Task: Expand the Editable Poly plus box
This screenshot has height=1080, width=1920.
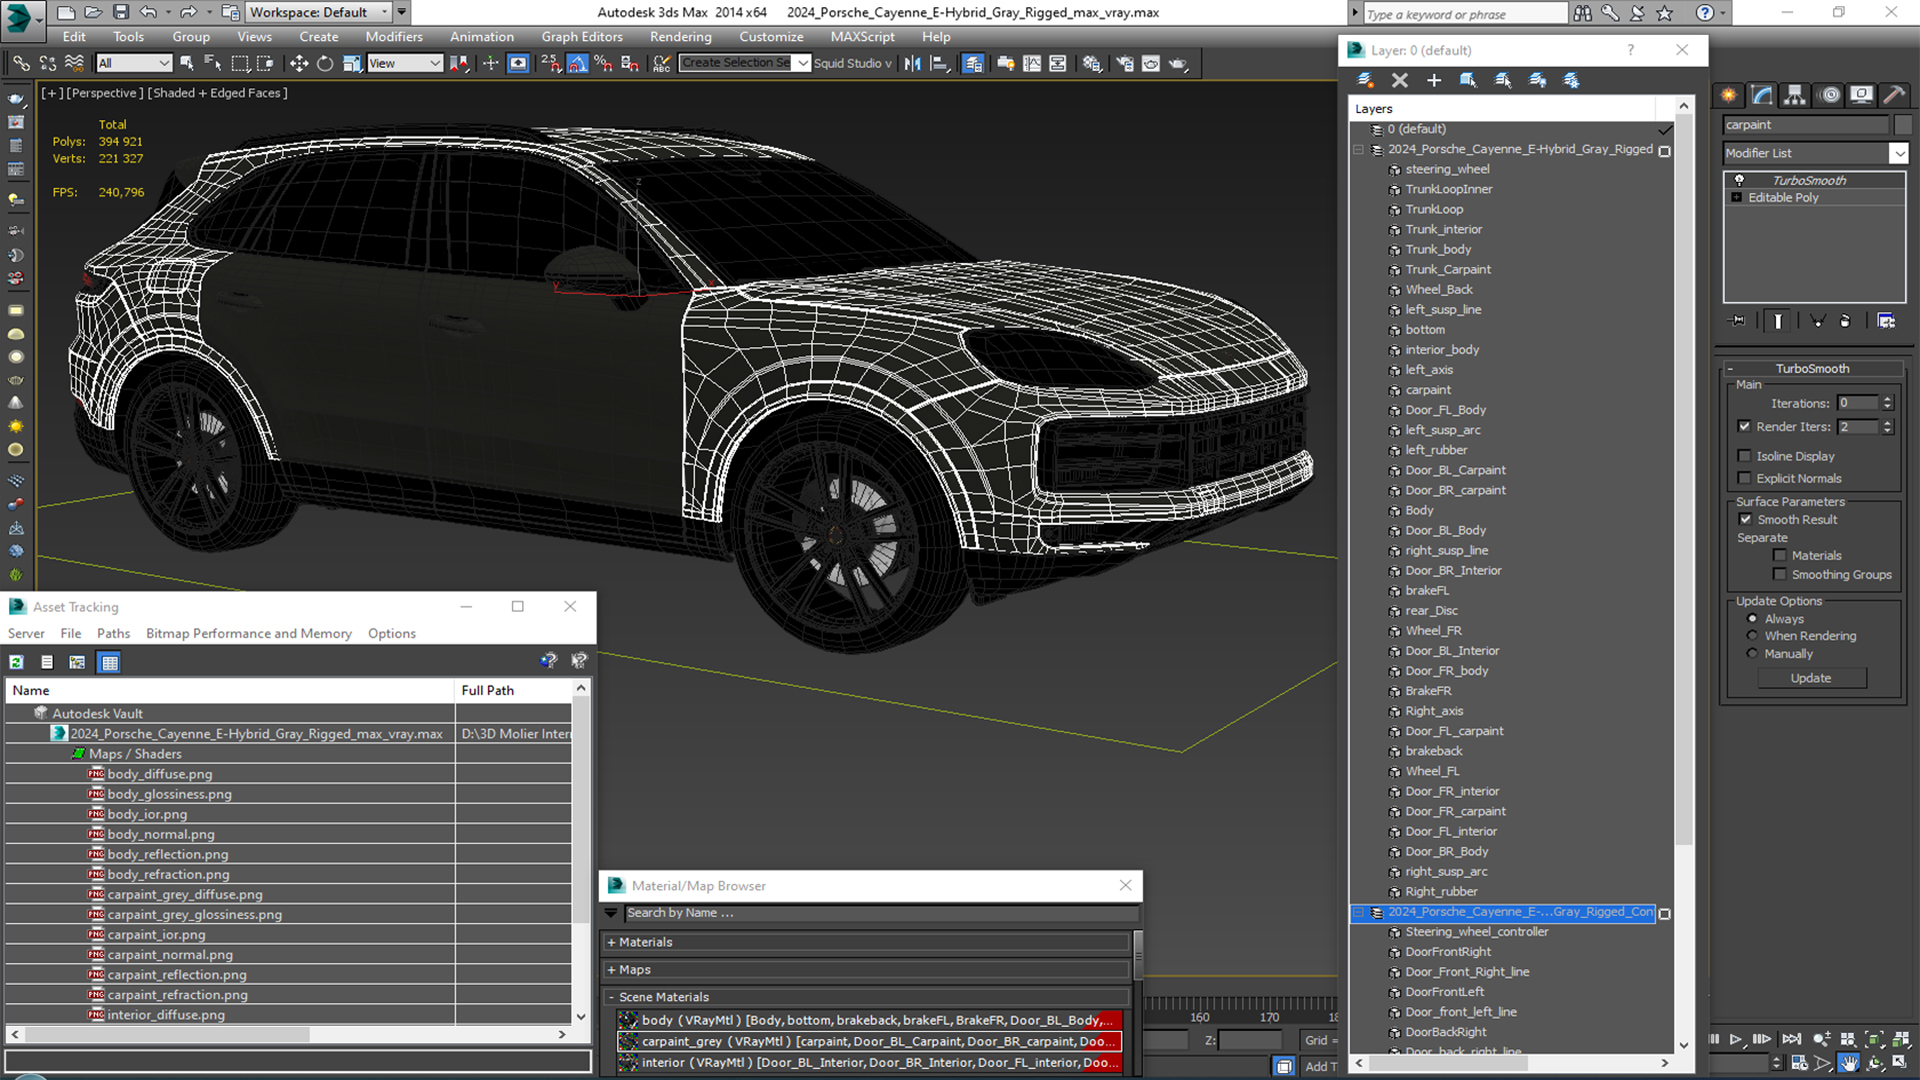Action: pyautogui.click(x=1737, y=198)
